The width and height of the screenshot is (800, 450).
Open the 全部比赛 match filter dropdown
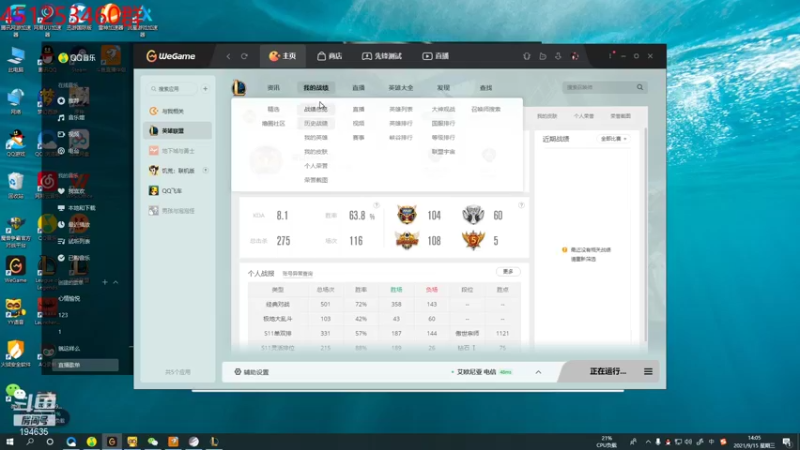pos(613,139)
